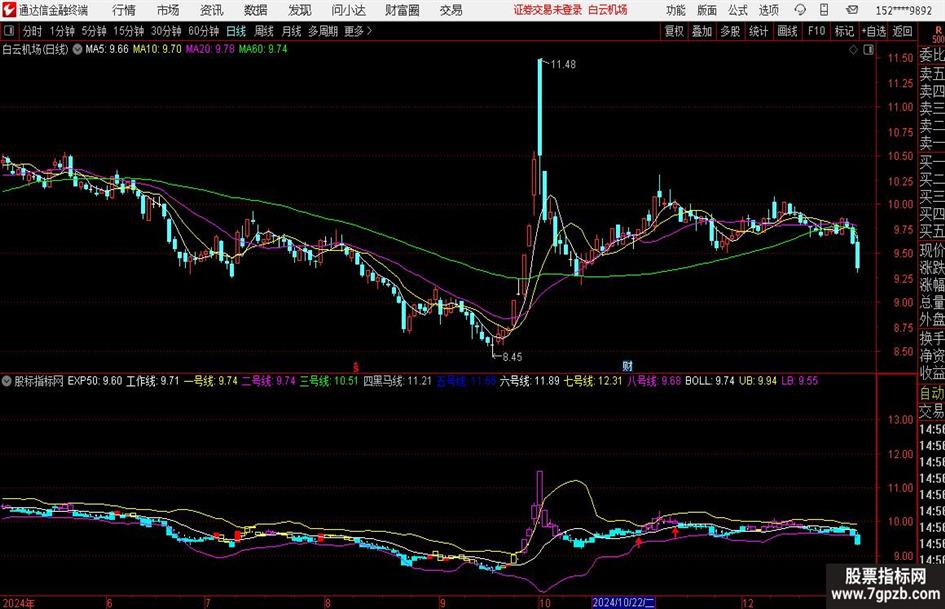This screenshot has width=945, height=609.
Task: Click the MA10: 9.70 label
Action: (x=157, y=49)
